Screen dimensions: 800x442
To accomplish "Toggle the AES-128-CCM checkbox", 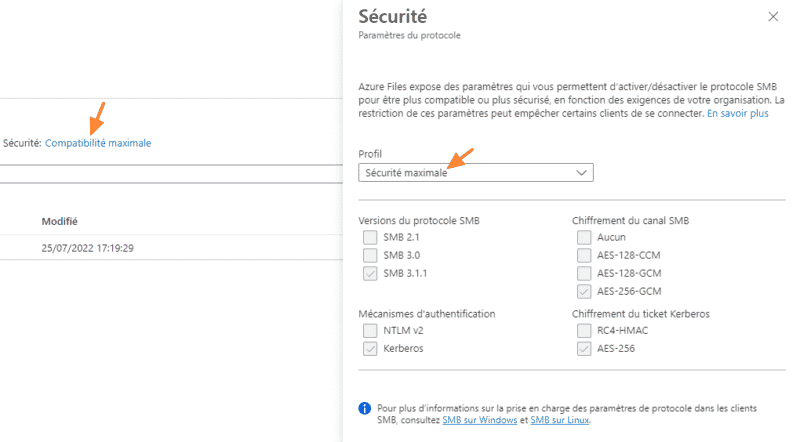I will point(584,255).
